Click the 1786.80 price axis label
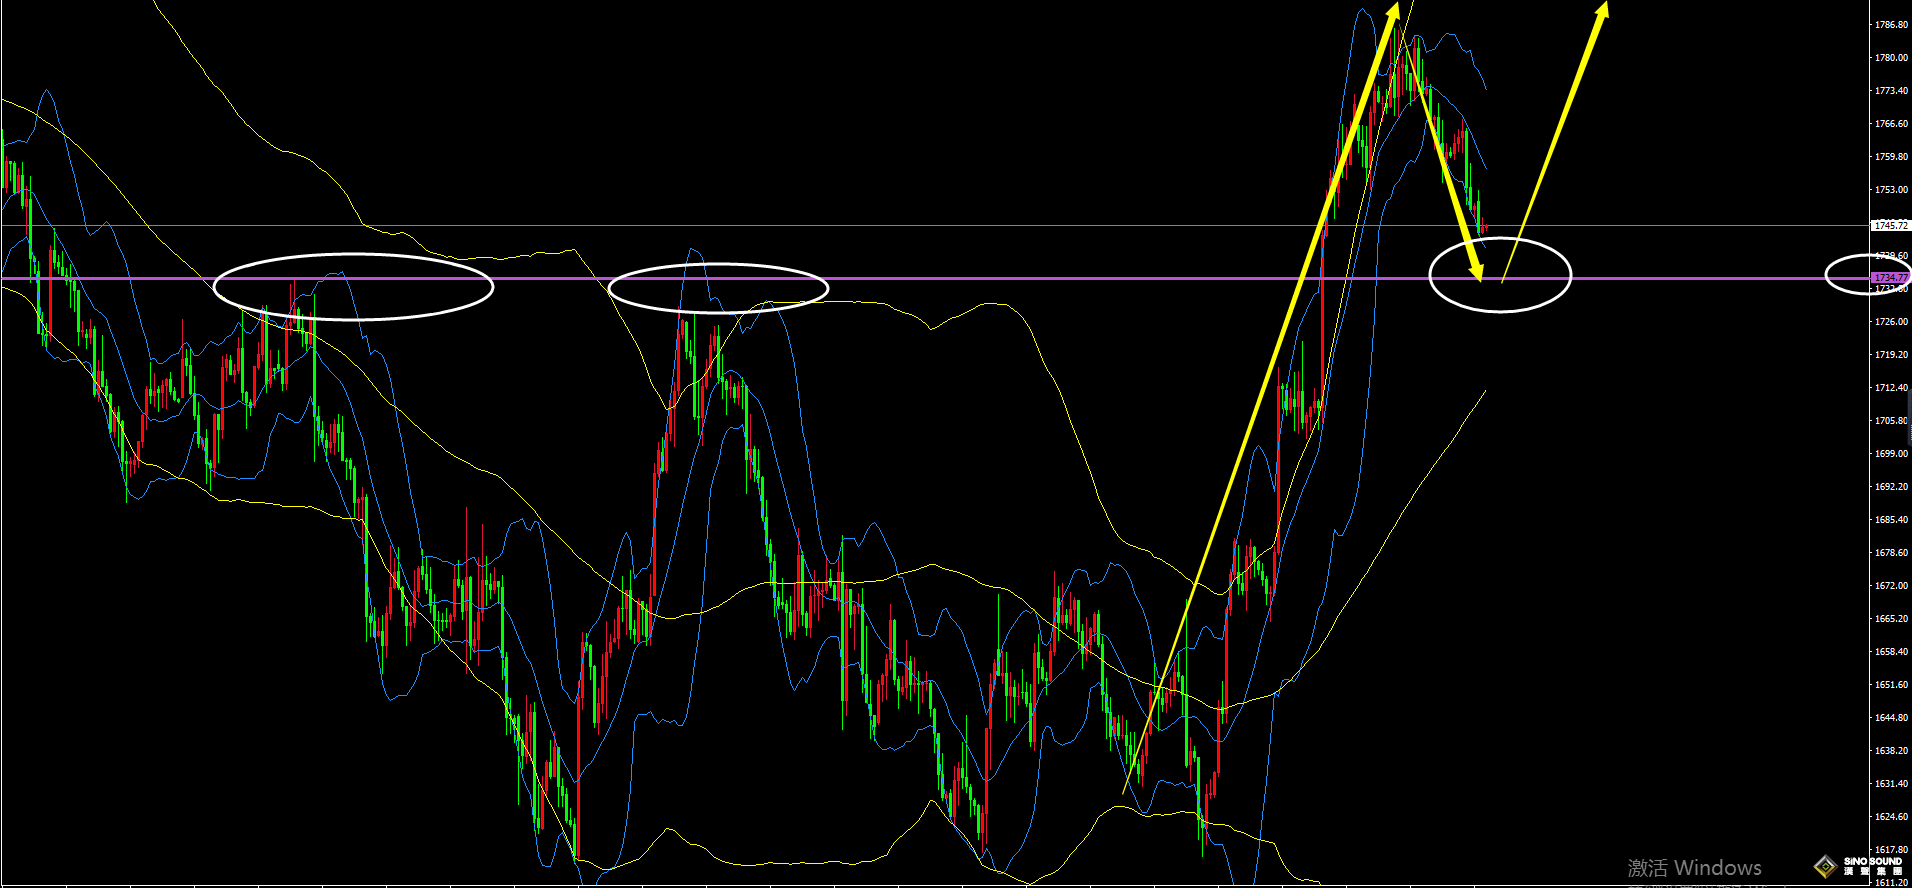The height and width of the screenshot is (888, 1912). pyautogui.click(x=1891, y=24)
